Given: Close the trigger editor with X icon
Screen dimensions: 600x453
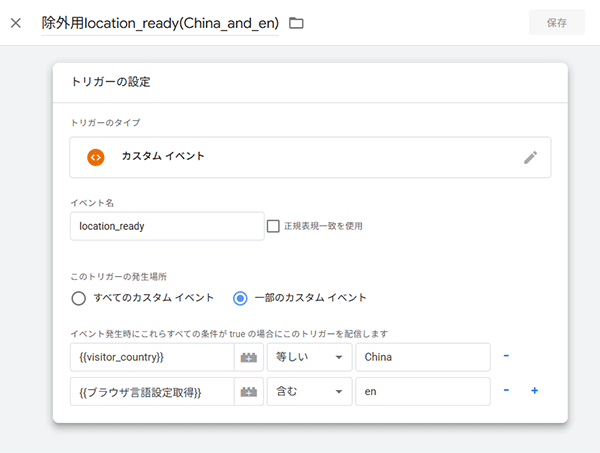Looking at the screenshot, I should click(x=15, y=22).
